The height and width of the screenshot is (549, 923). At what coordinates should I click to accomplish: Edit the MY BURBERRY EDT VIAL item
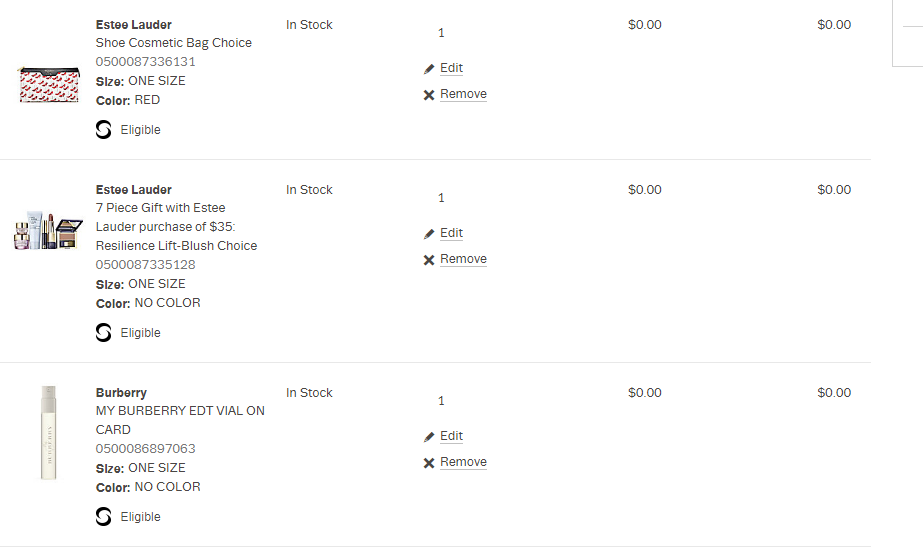(451, 436)
